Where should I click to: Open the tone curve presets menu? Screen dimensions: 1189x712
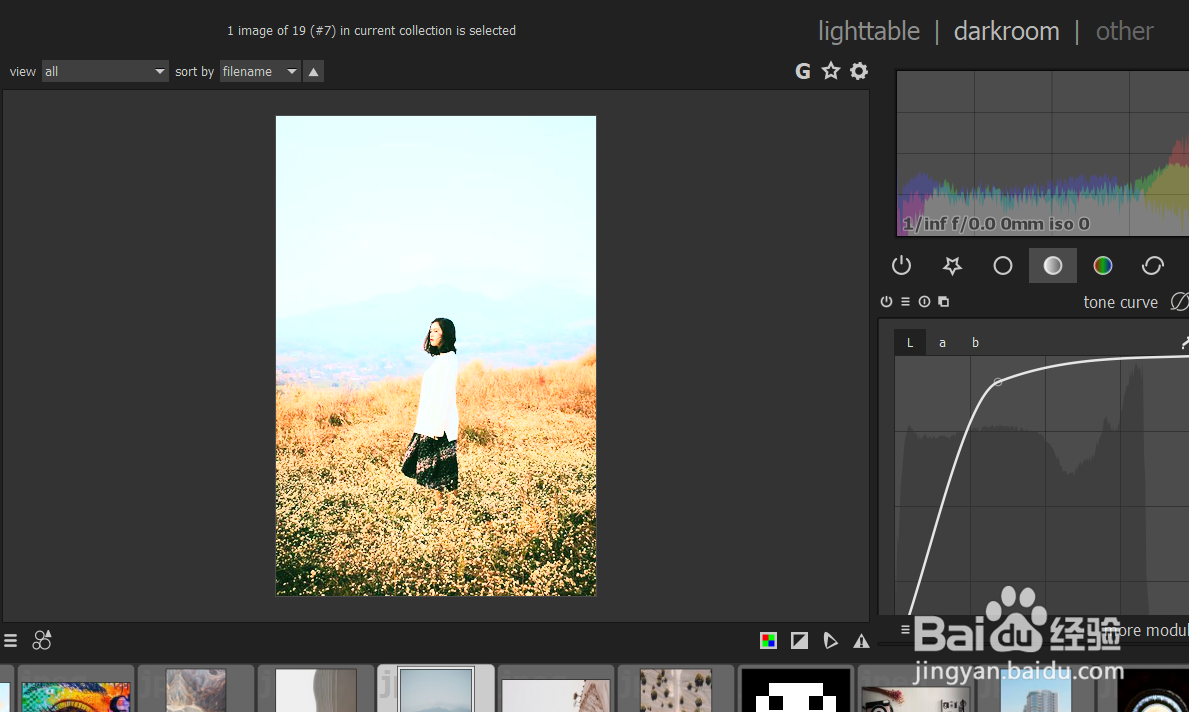[905, 302]
